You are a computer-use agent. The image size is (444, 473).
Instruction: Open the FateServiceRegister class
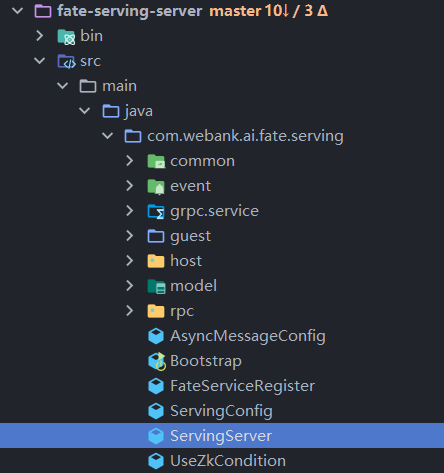(x=242, y=386)
